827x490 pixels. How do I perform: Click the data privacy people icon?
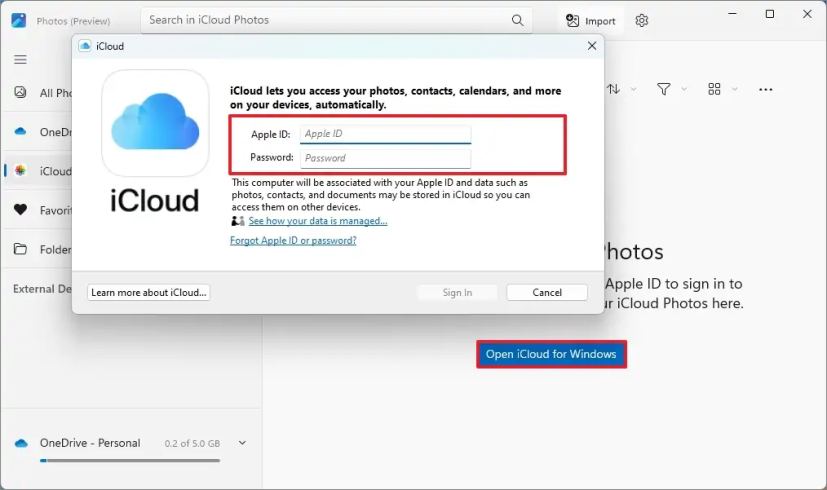pos(238,220)
